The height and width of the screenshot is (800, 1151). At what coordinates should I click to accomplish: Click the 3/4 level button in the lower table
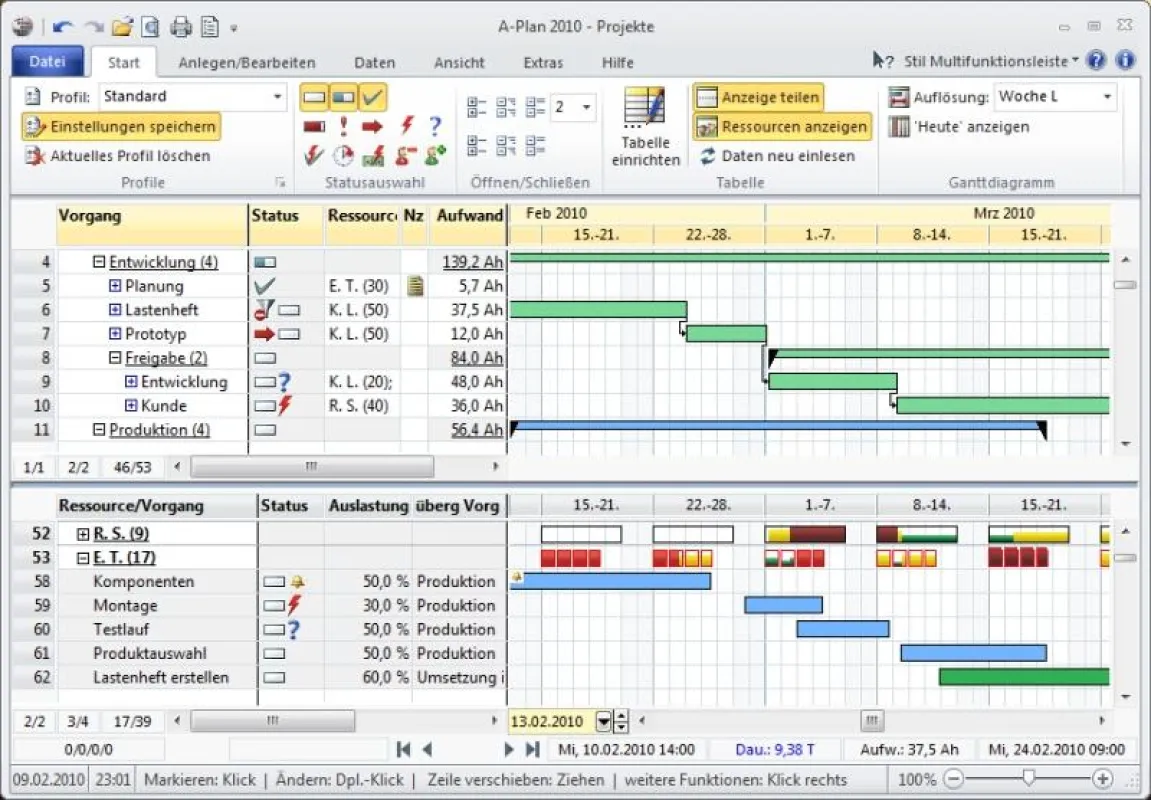(78, 721)
